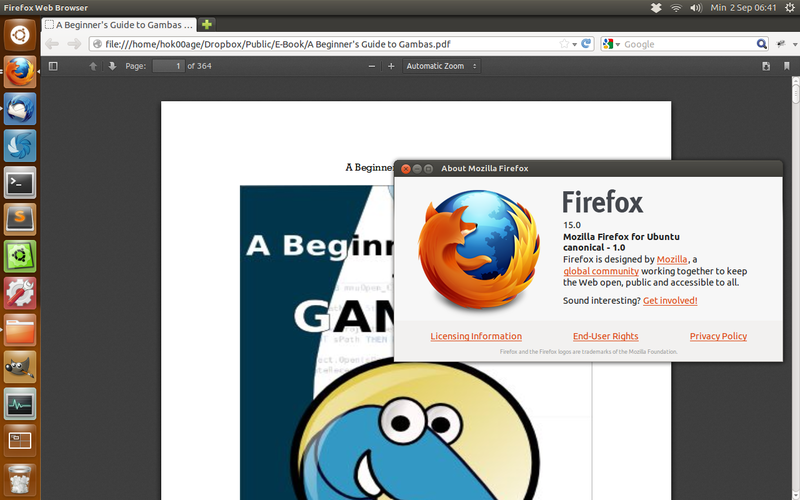
Task: Click the browser back arrow
Action: coord(52,44)
